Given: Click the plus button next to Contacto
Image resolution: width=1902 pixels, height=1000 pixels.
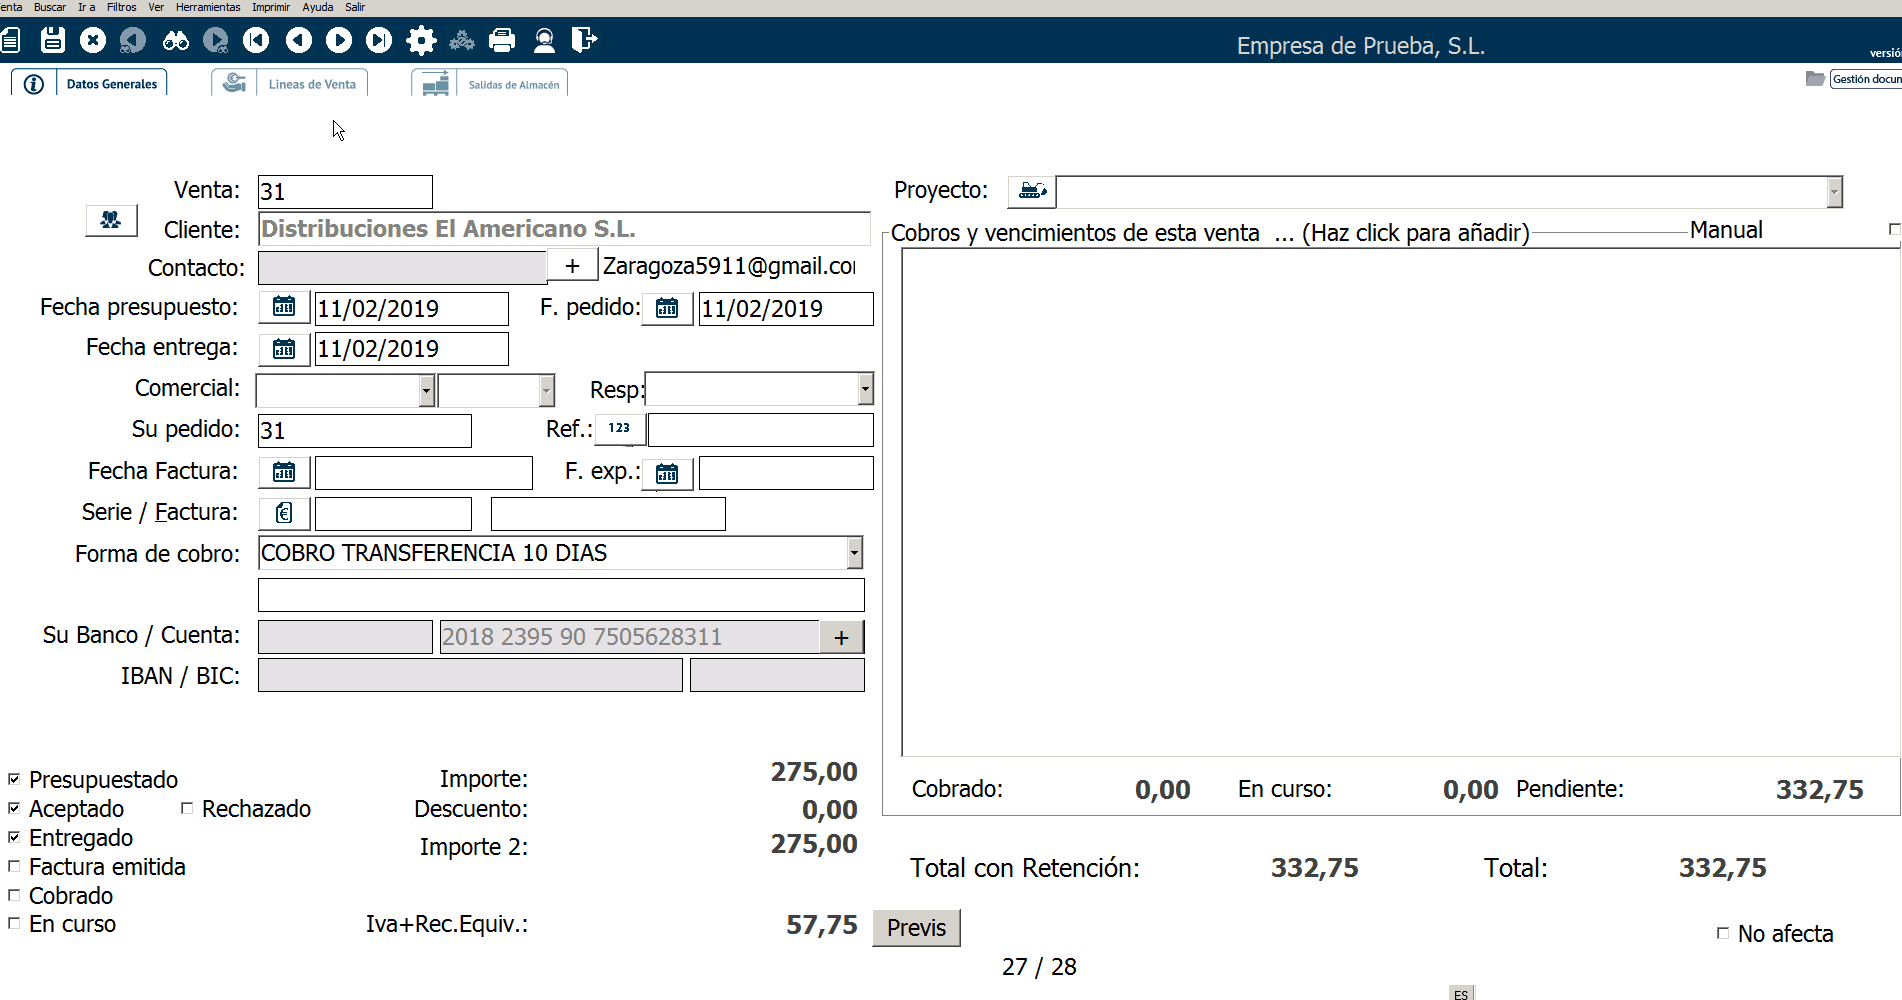Looking at the screenshot, I should pos(572,266).
